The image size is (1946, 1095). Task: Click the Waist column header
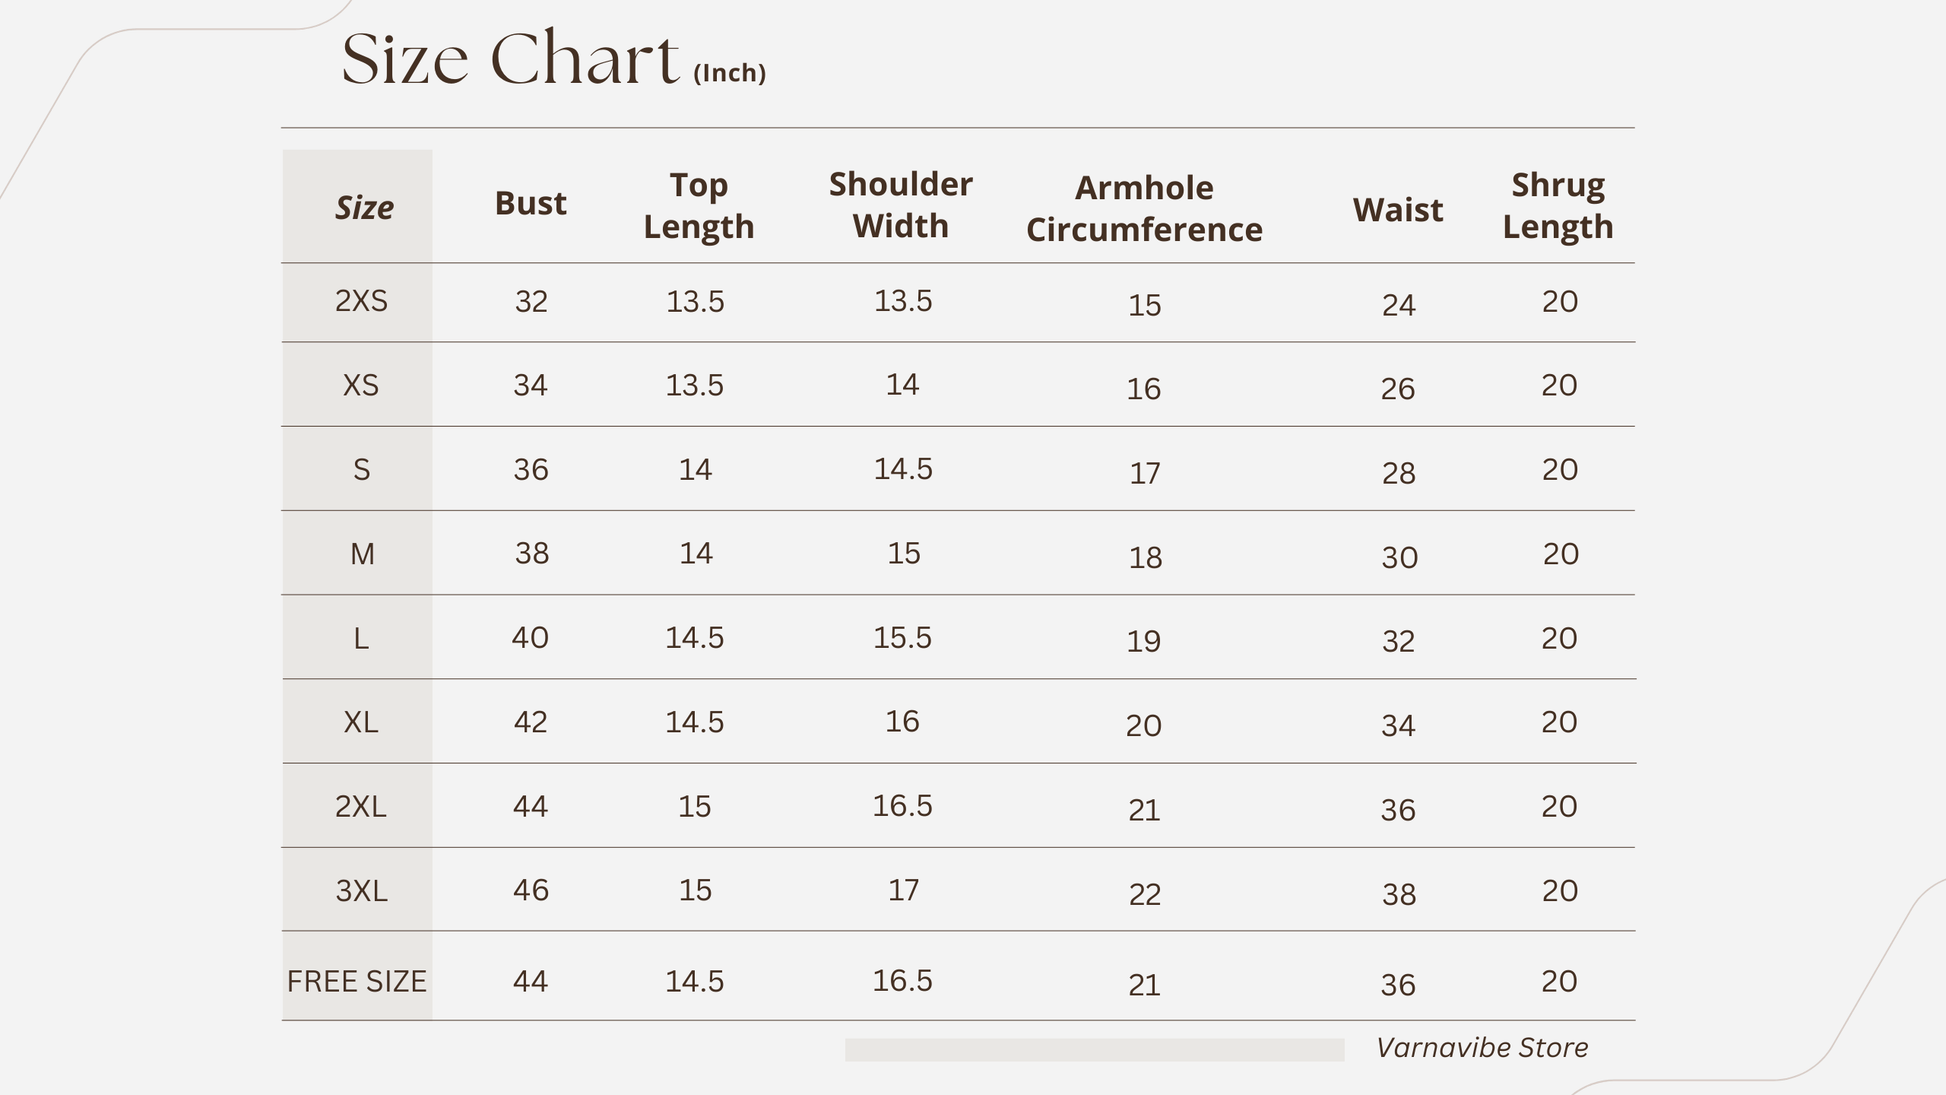[1398, 210]
